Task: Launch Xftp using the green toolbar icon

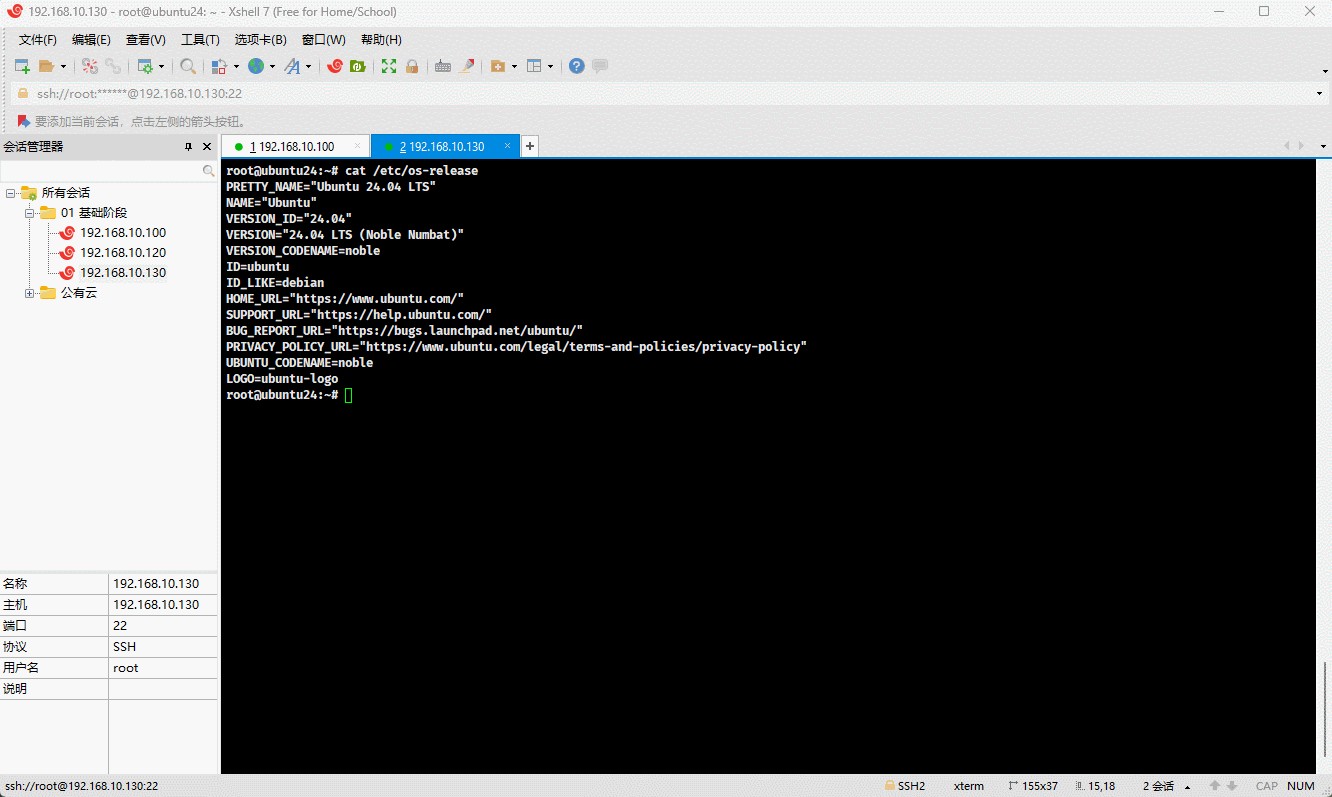Action: point(357,66)
